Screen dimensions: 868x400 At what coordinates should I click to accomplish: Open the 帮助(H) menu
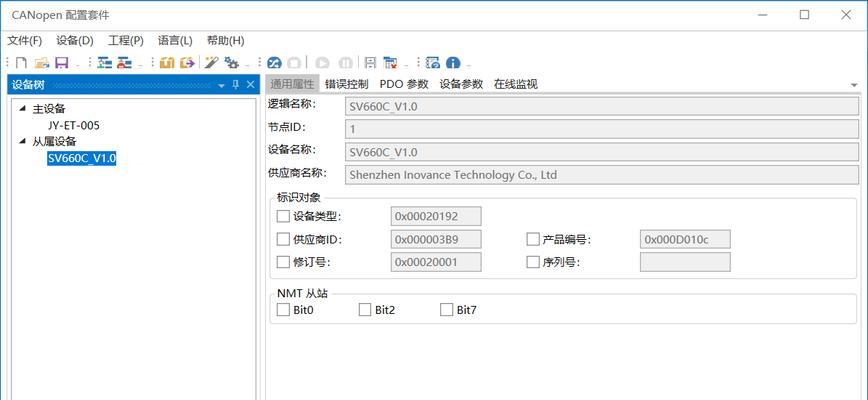(225, 40)
